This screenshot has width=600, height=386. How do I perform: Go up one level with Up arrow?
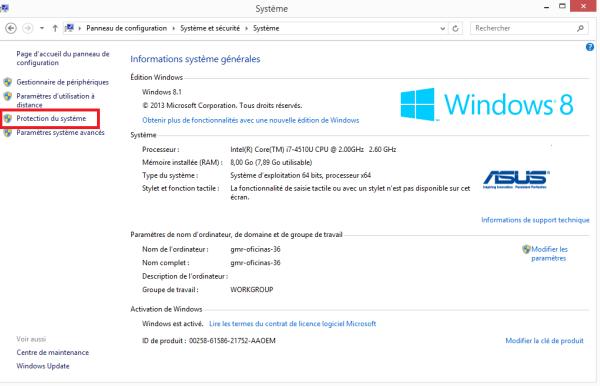(55, 28)
